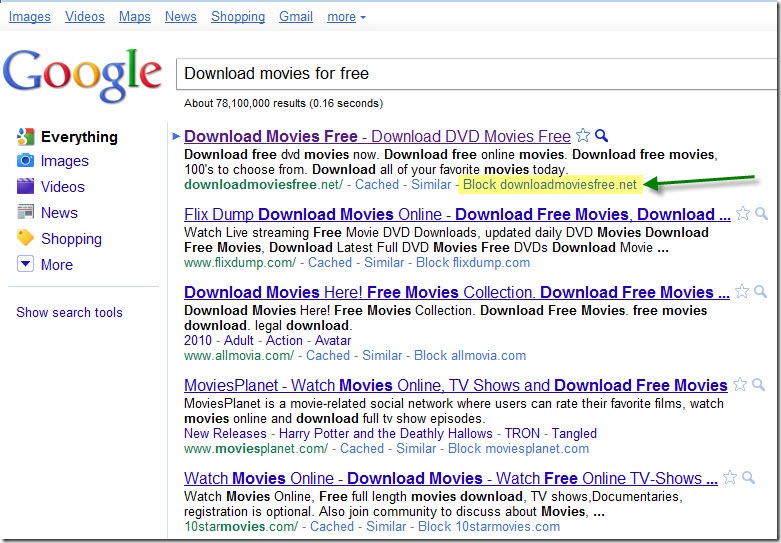Open the 2010 sitelink under allmovia
Image resolution: width=781 pixels, height=543 pixels.
coord(198,340)
